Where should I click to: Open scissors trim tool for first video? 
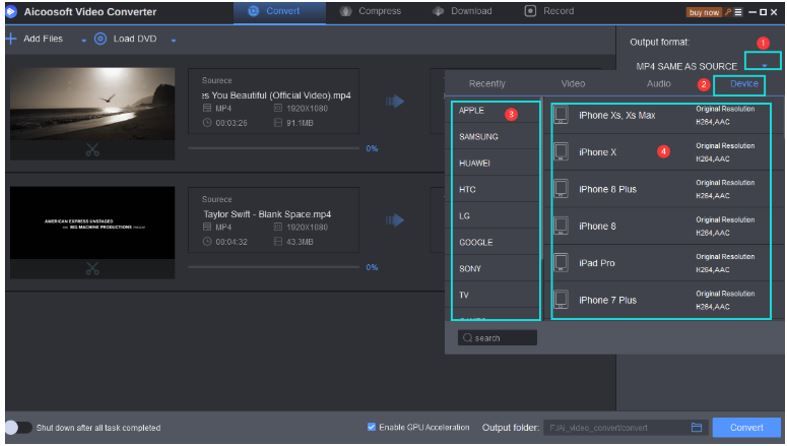click(92, 150)
